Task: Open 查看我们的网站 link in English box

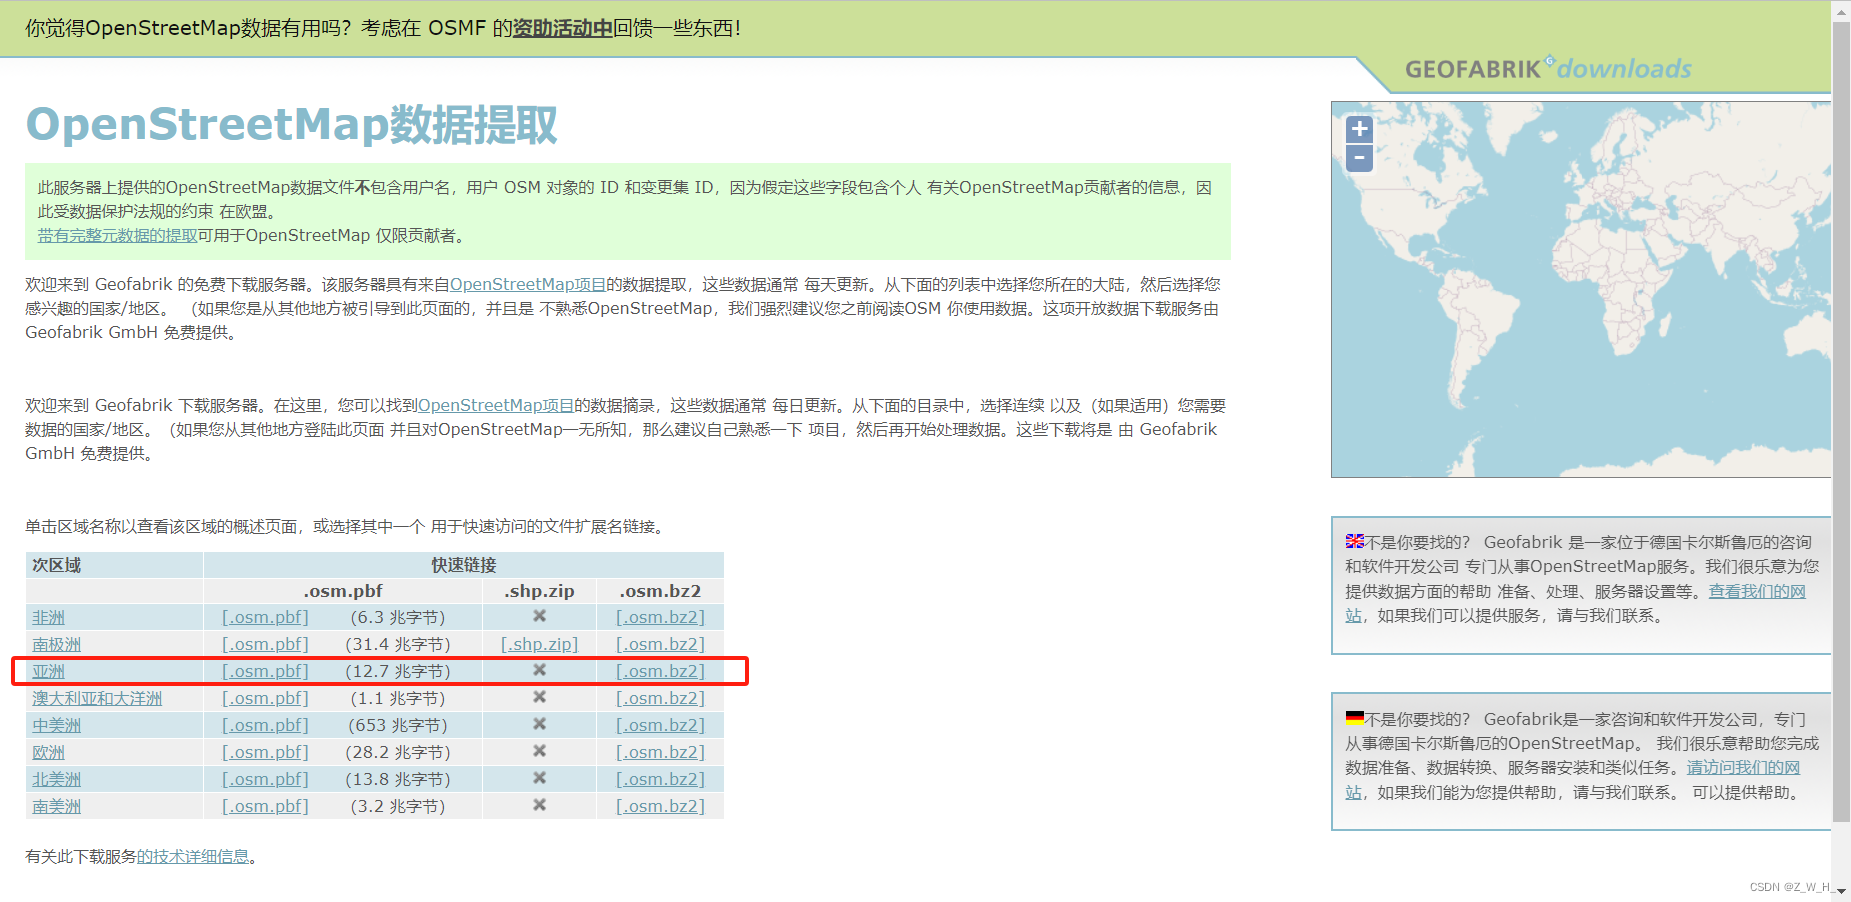Action: click(x=1757, y=591)
